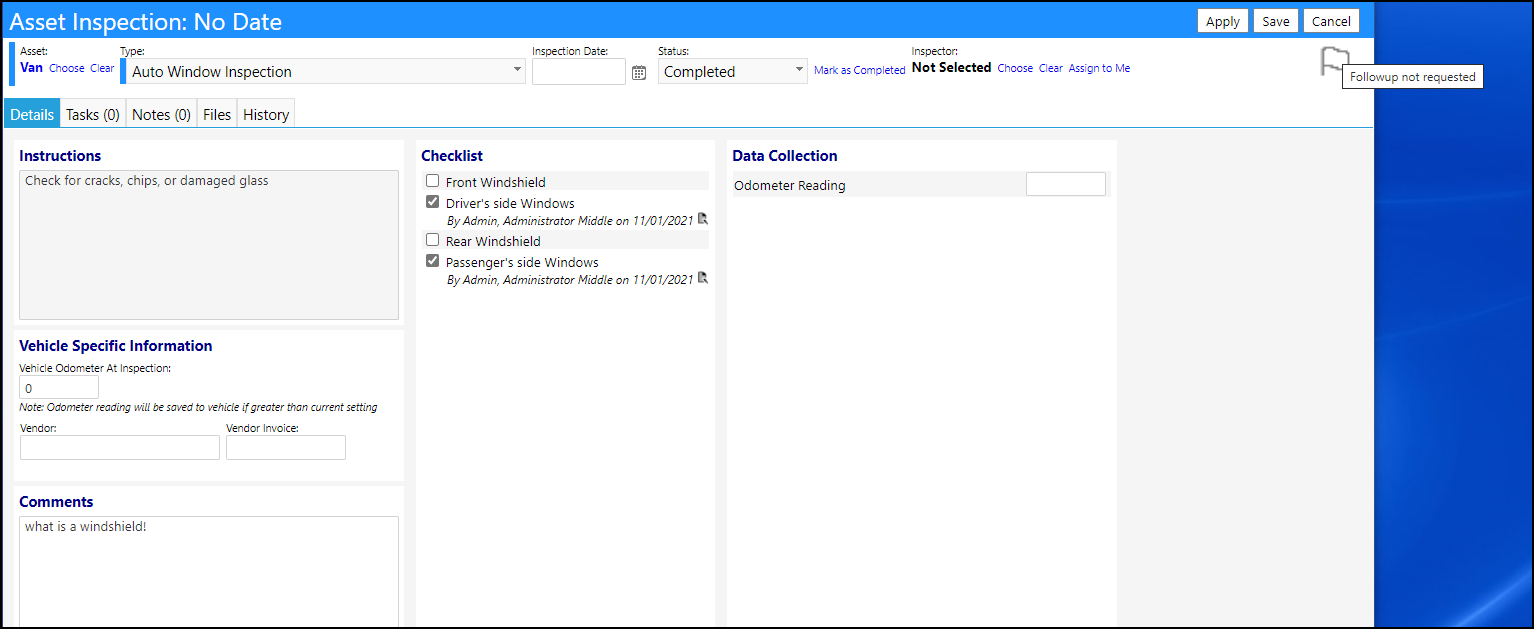Open the Status dropdown showing Completed
This screenshot has height=629, width=1534.
733,71
